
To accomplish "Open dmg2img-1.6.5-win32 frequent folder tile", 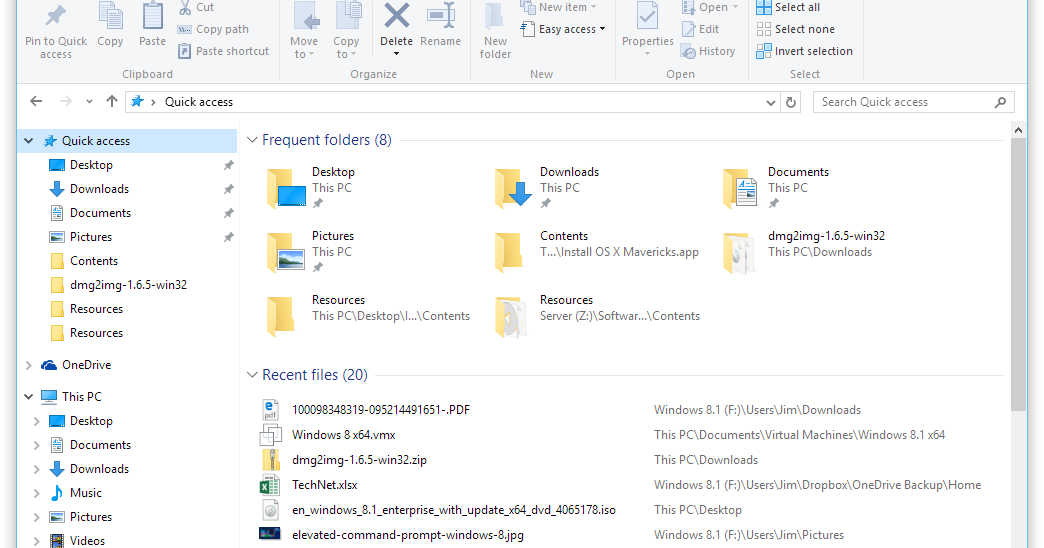I will tap(804, 252).
